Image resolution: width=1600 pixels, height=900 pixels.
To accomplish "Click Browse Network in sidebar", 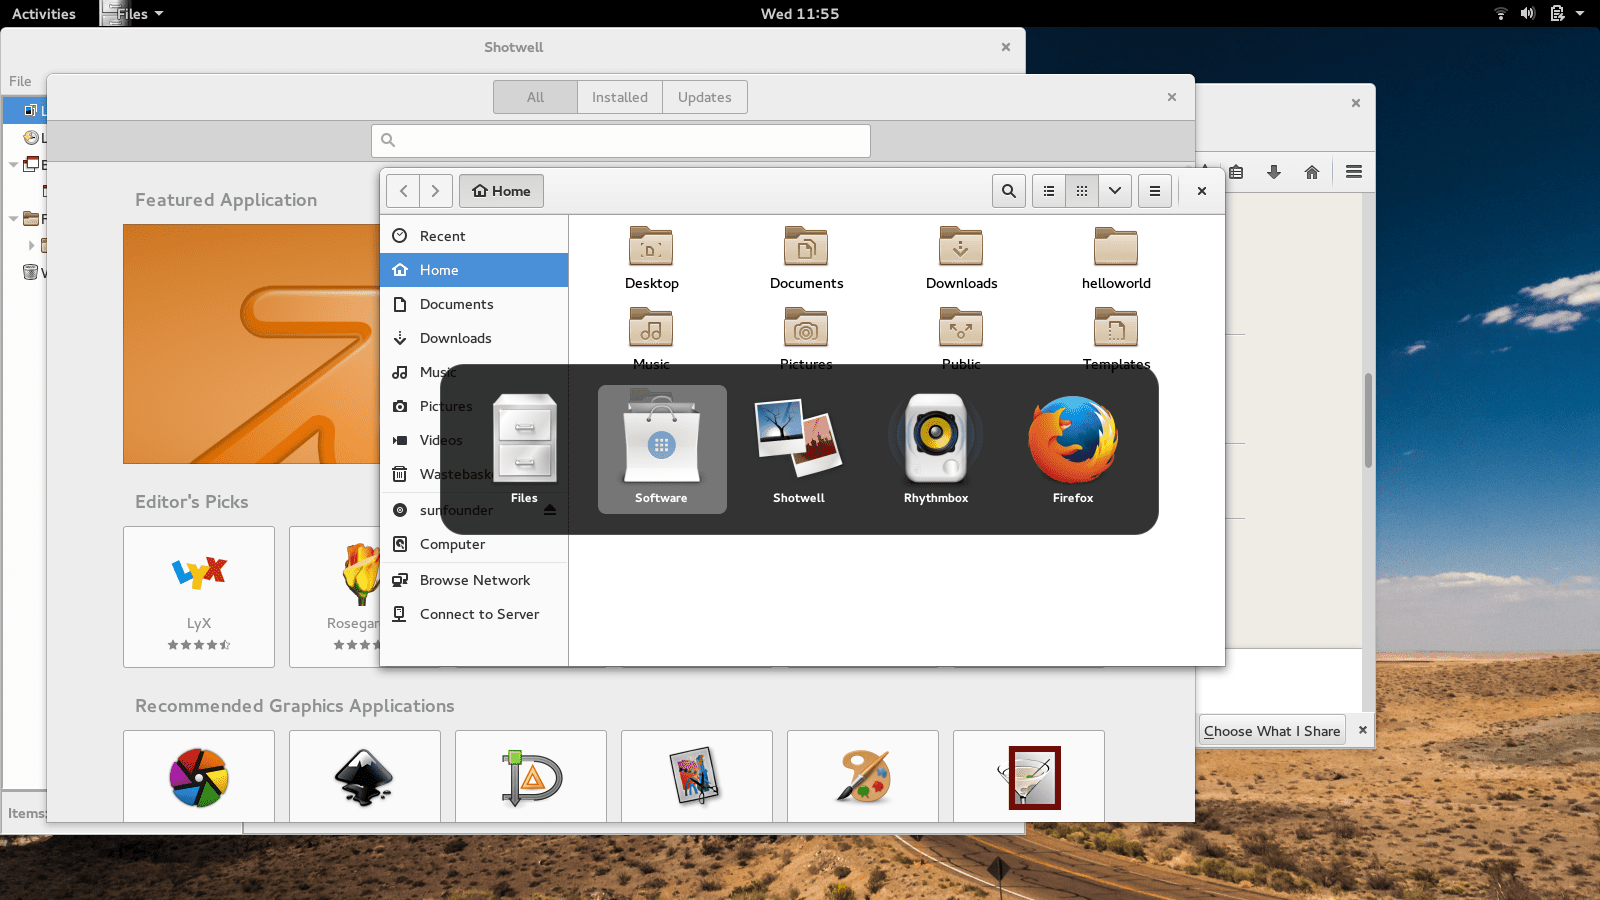I will tap(474, 580).
